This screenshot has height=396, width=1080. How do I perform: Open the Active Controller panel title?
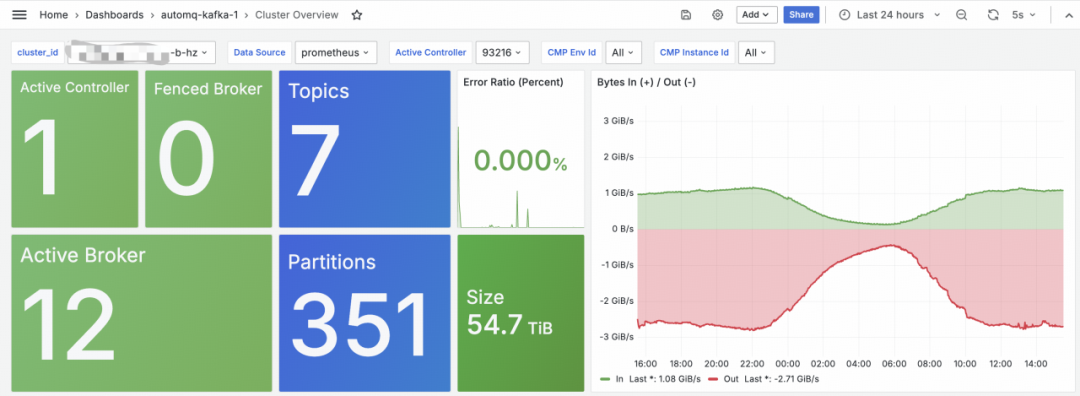(x=74, y=87)
